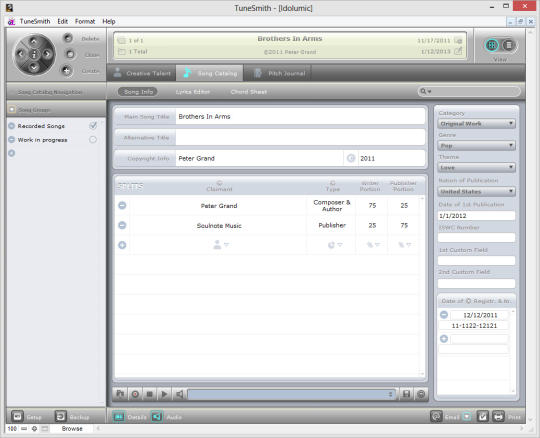
Task: Click the search box
Action: coord(469,91)
